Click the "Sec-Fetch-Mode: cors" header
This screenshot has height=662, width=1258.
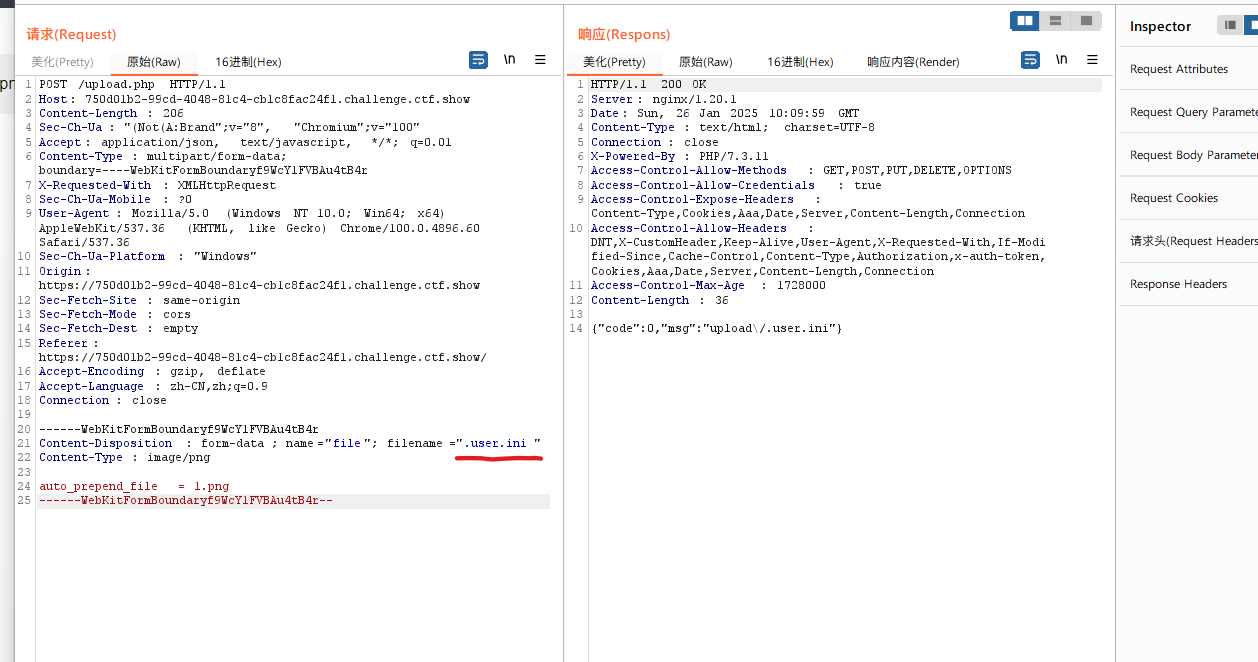point(113,314)
